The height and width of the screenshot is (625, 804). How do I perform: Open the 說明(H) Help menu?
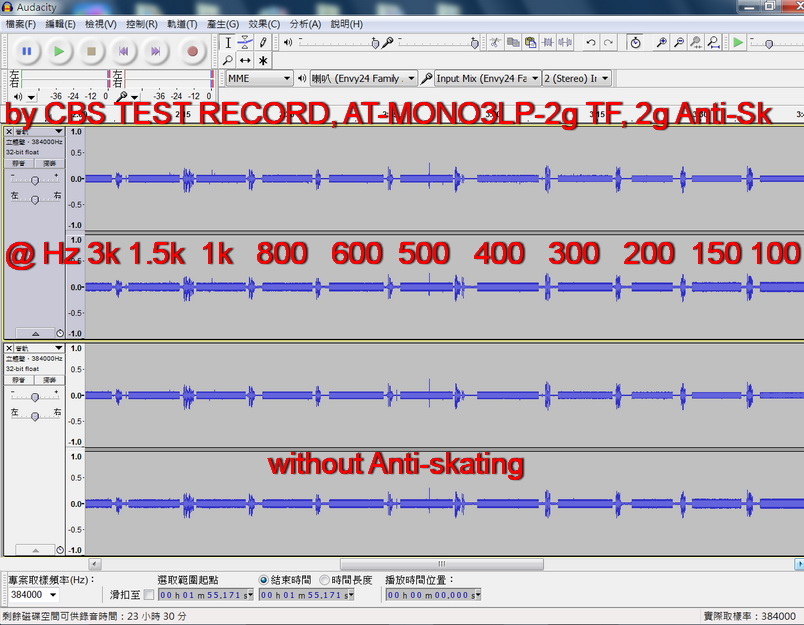pos(347,24)
